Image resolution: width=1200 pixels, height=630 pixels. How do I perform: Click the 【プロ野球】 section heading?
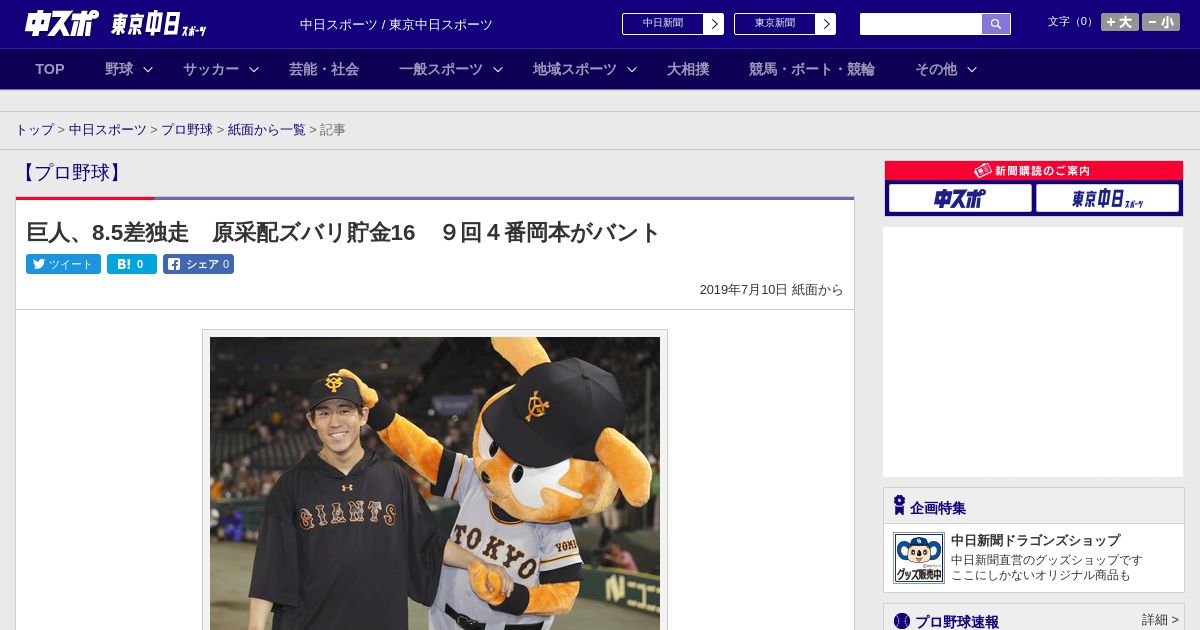point(71,172)
